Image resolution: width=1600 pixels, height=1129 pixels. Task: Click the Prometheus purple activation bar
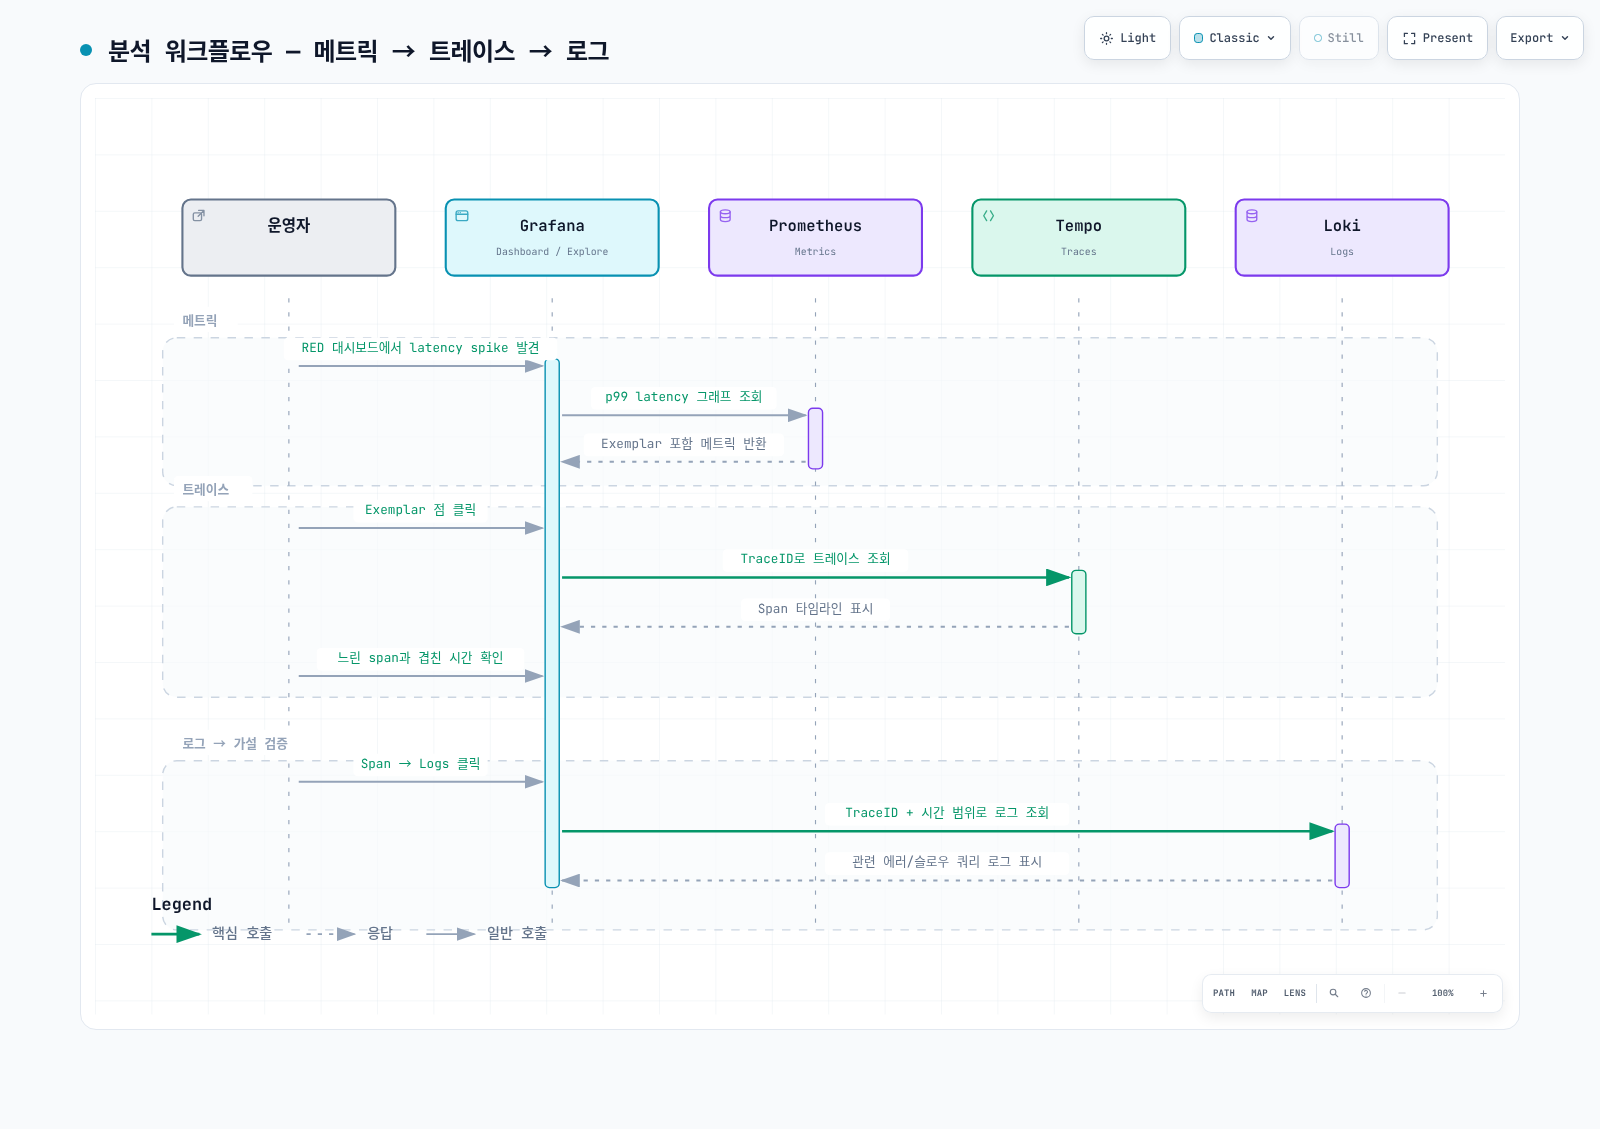pos(815,438)
